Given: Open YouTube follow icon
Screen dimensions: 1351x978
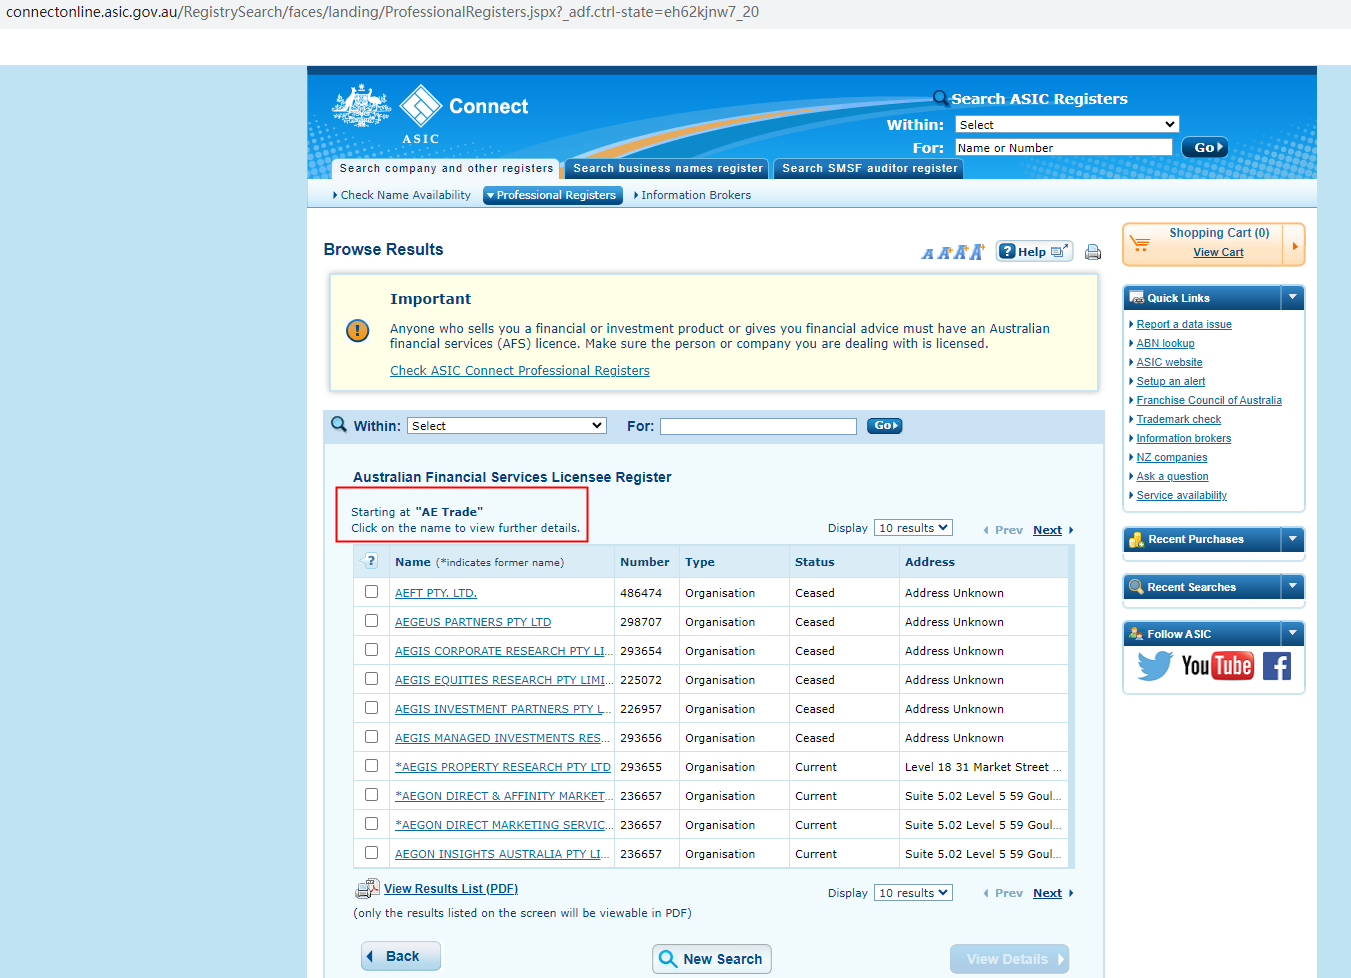Looking at the screenshot, I should [1217, 666].
